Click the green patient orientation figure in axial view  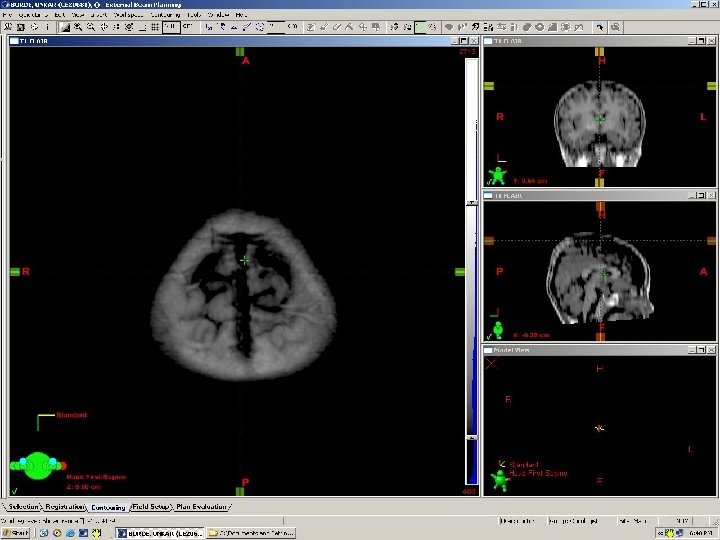coord(38,466)
